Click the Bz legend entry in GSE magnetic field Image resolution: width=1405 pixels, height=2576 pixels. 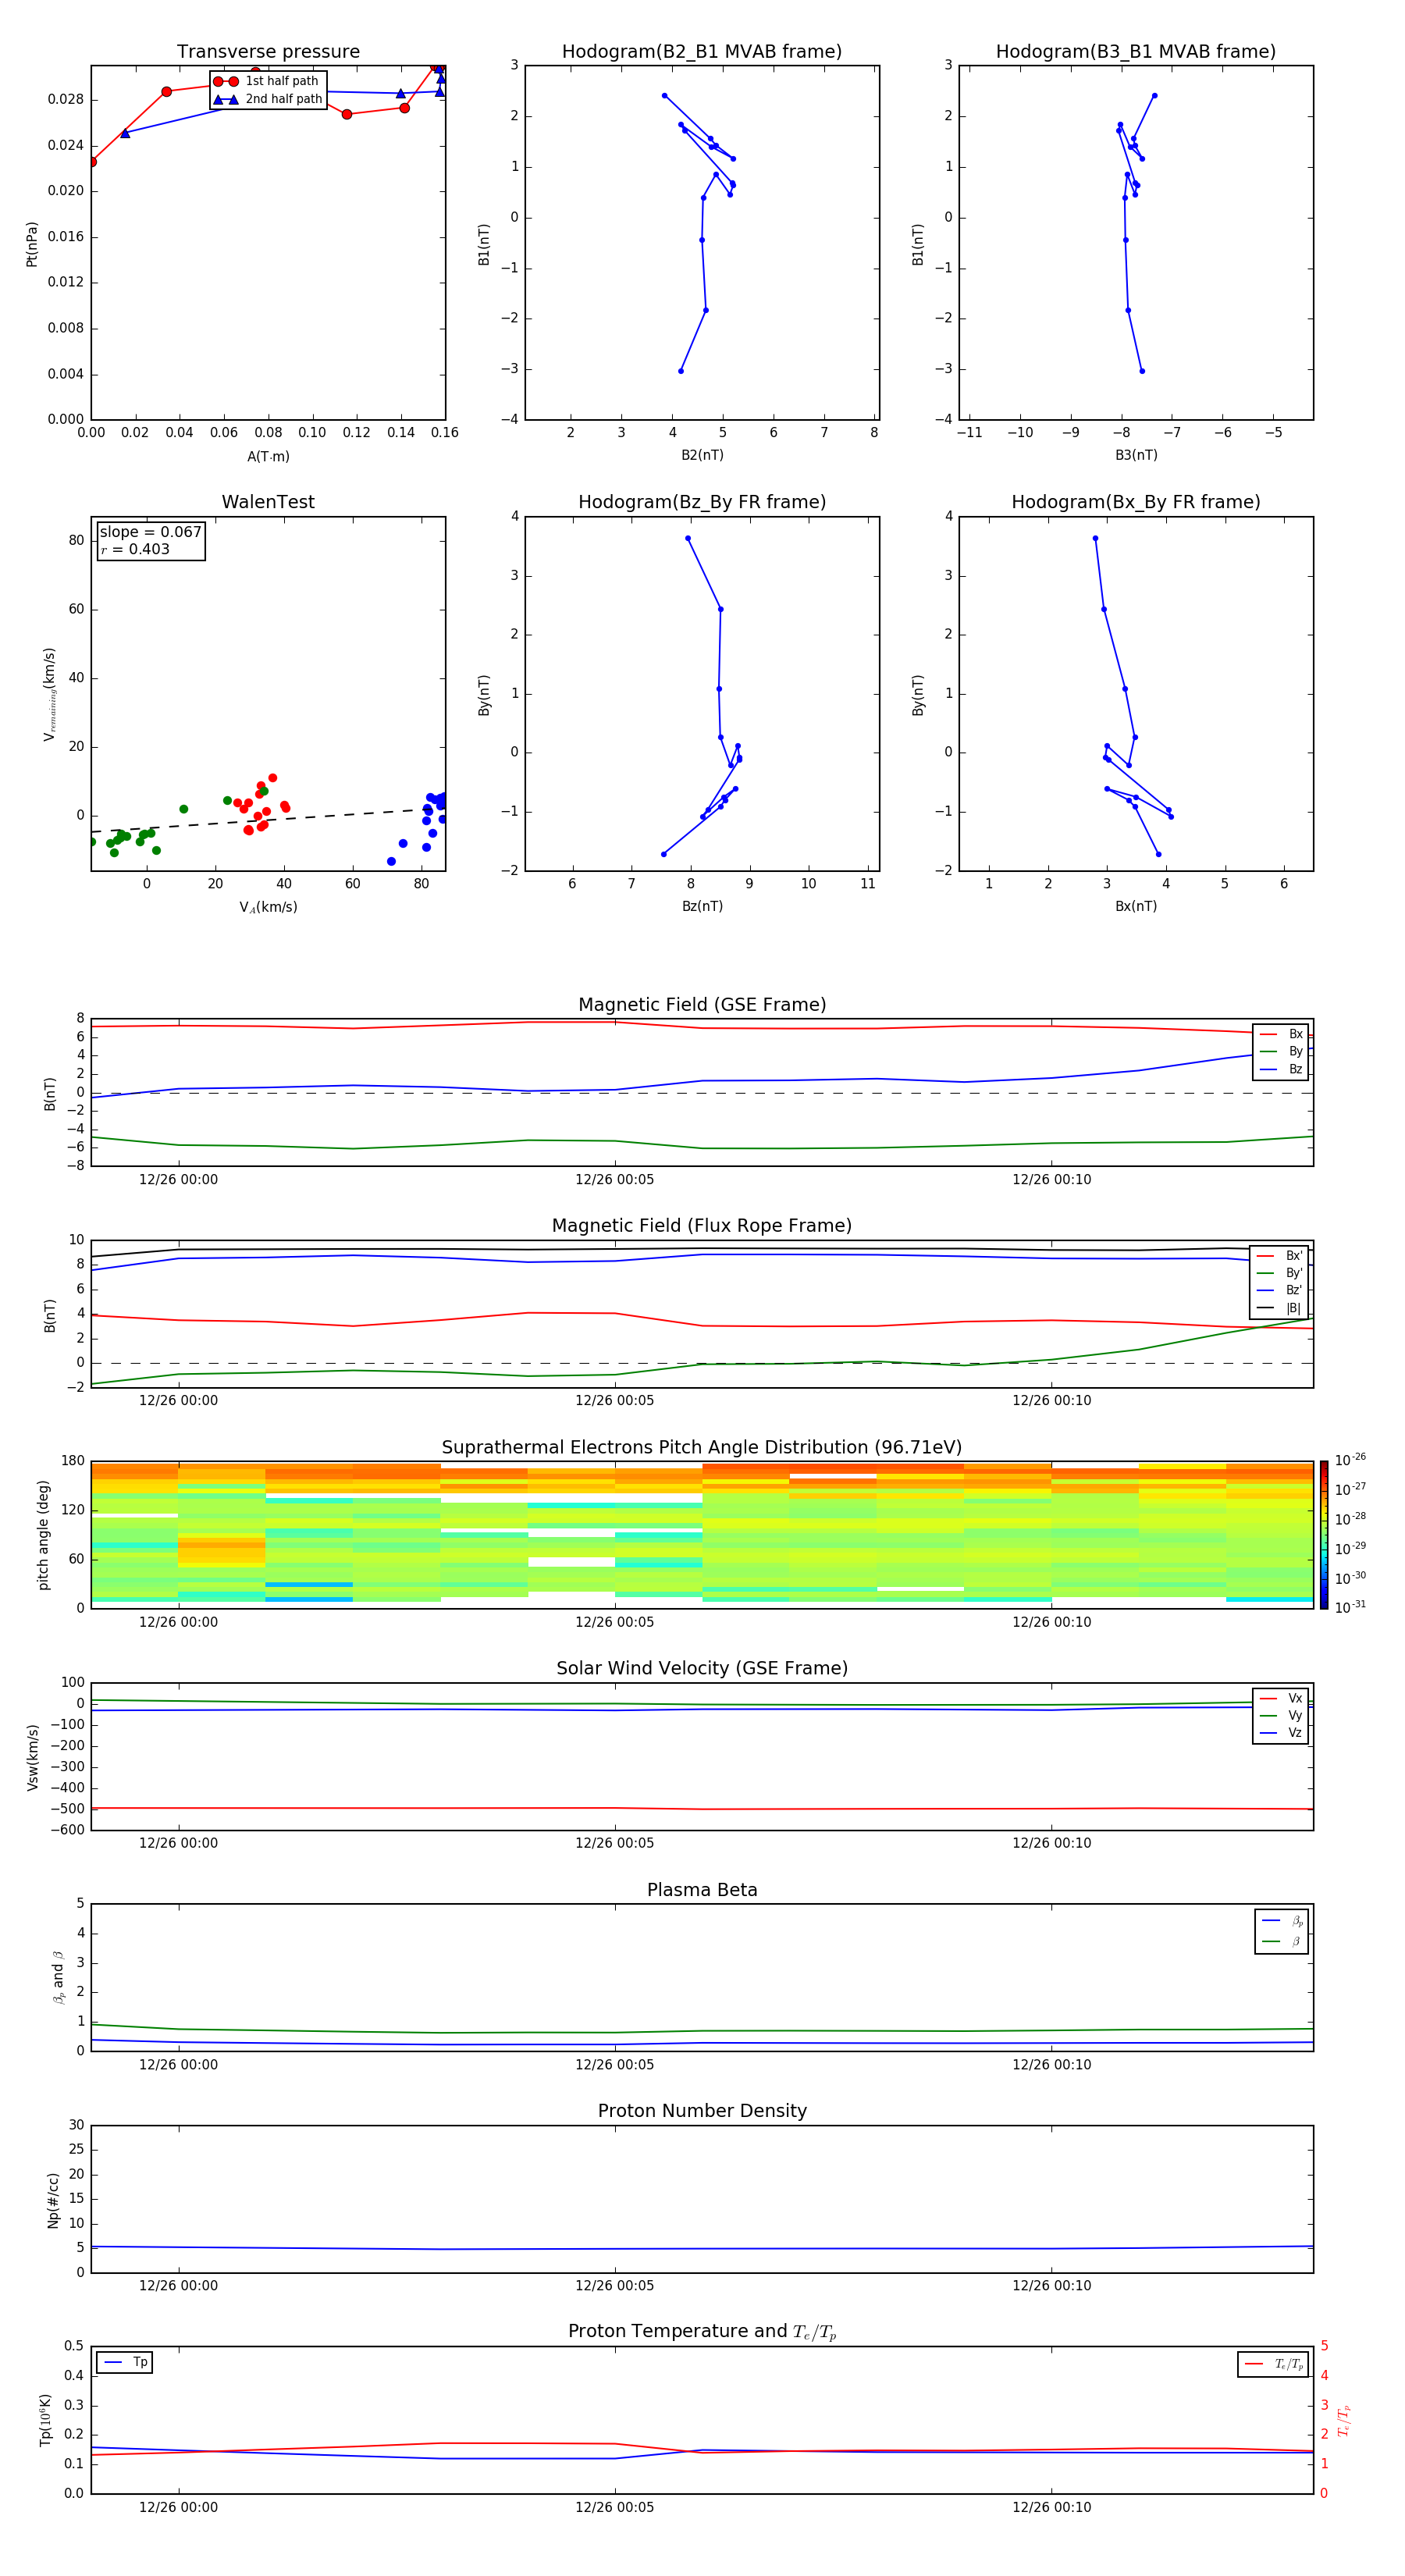pos(1281,1069)
